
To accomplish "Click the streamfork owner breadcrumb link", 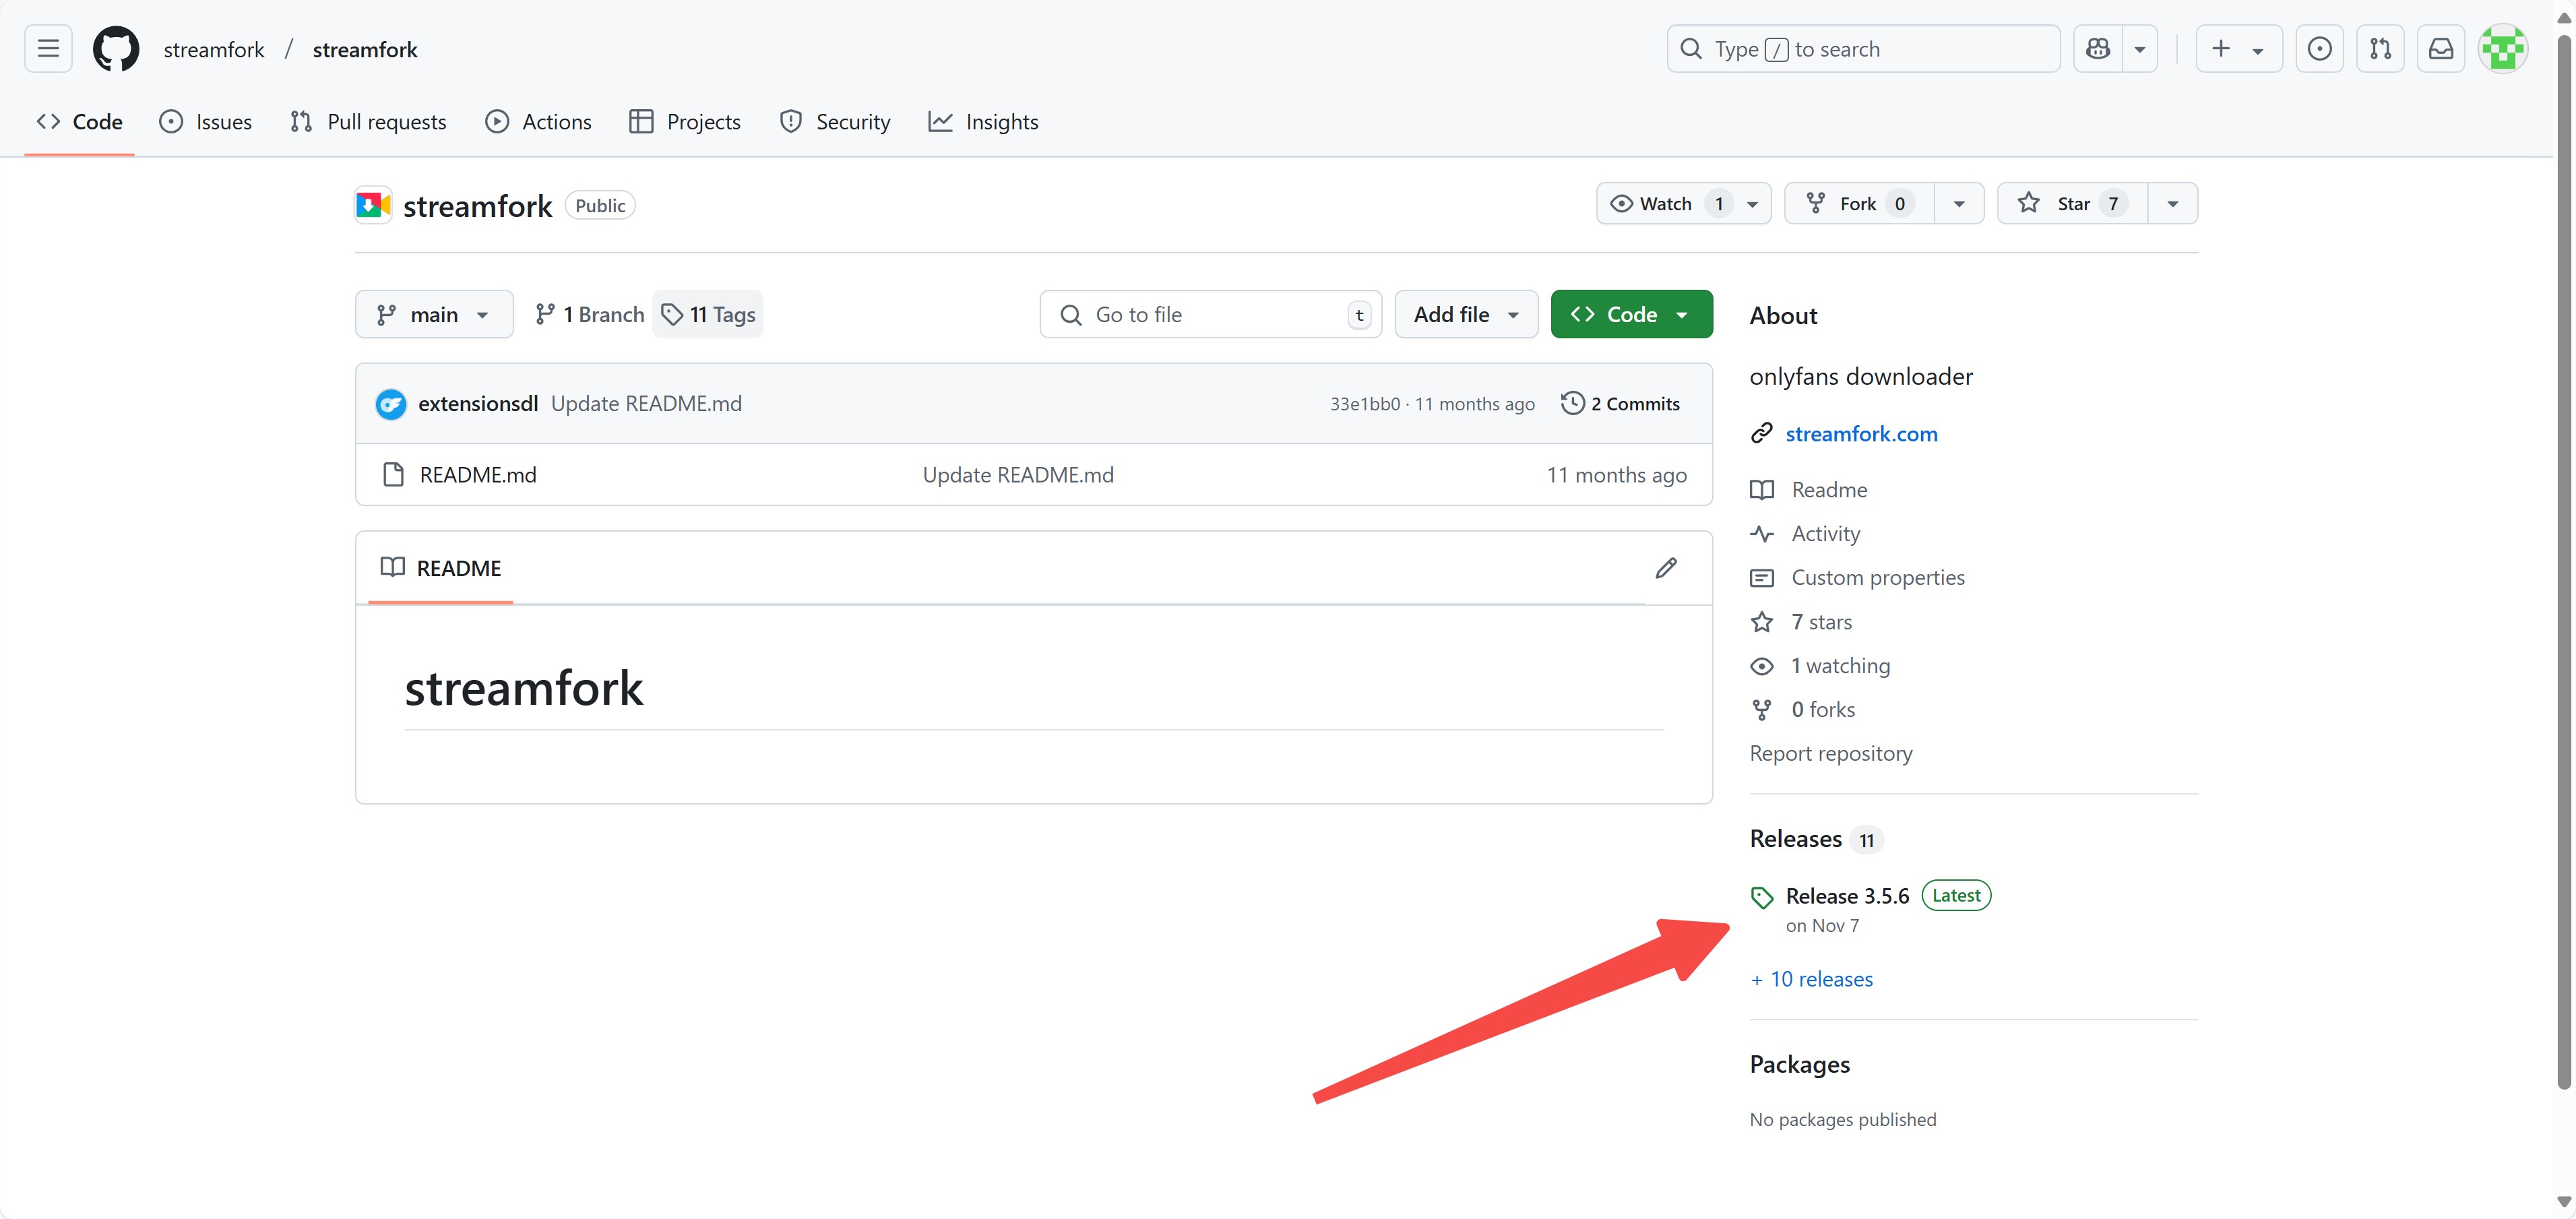I will [x=214, y=49].
